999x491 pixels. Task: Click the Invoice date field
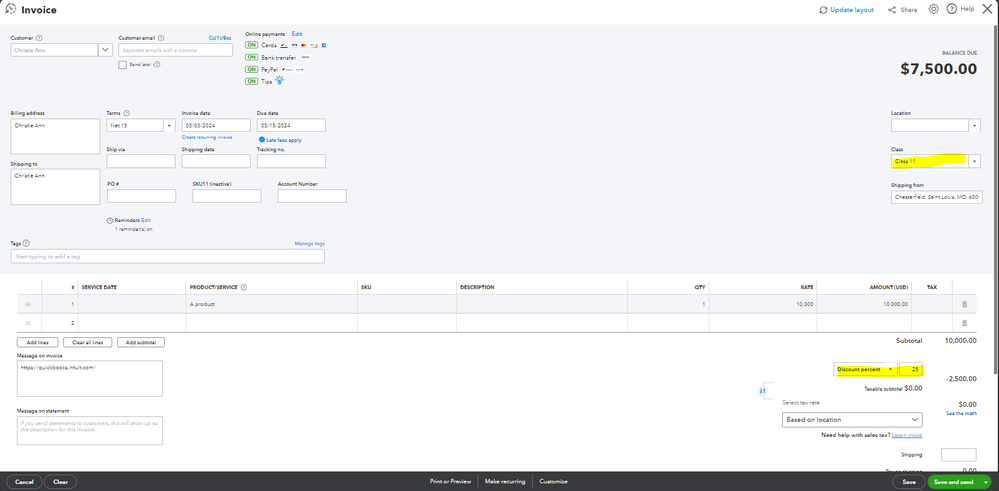pos(216,125)
